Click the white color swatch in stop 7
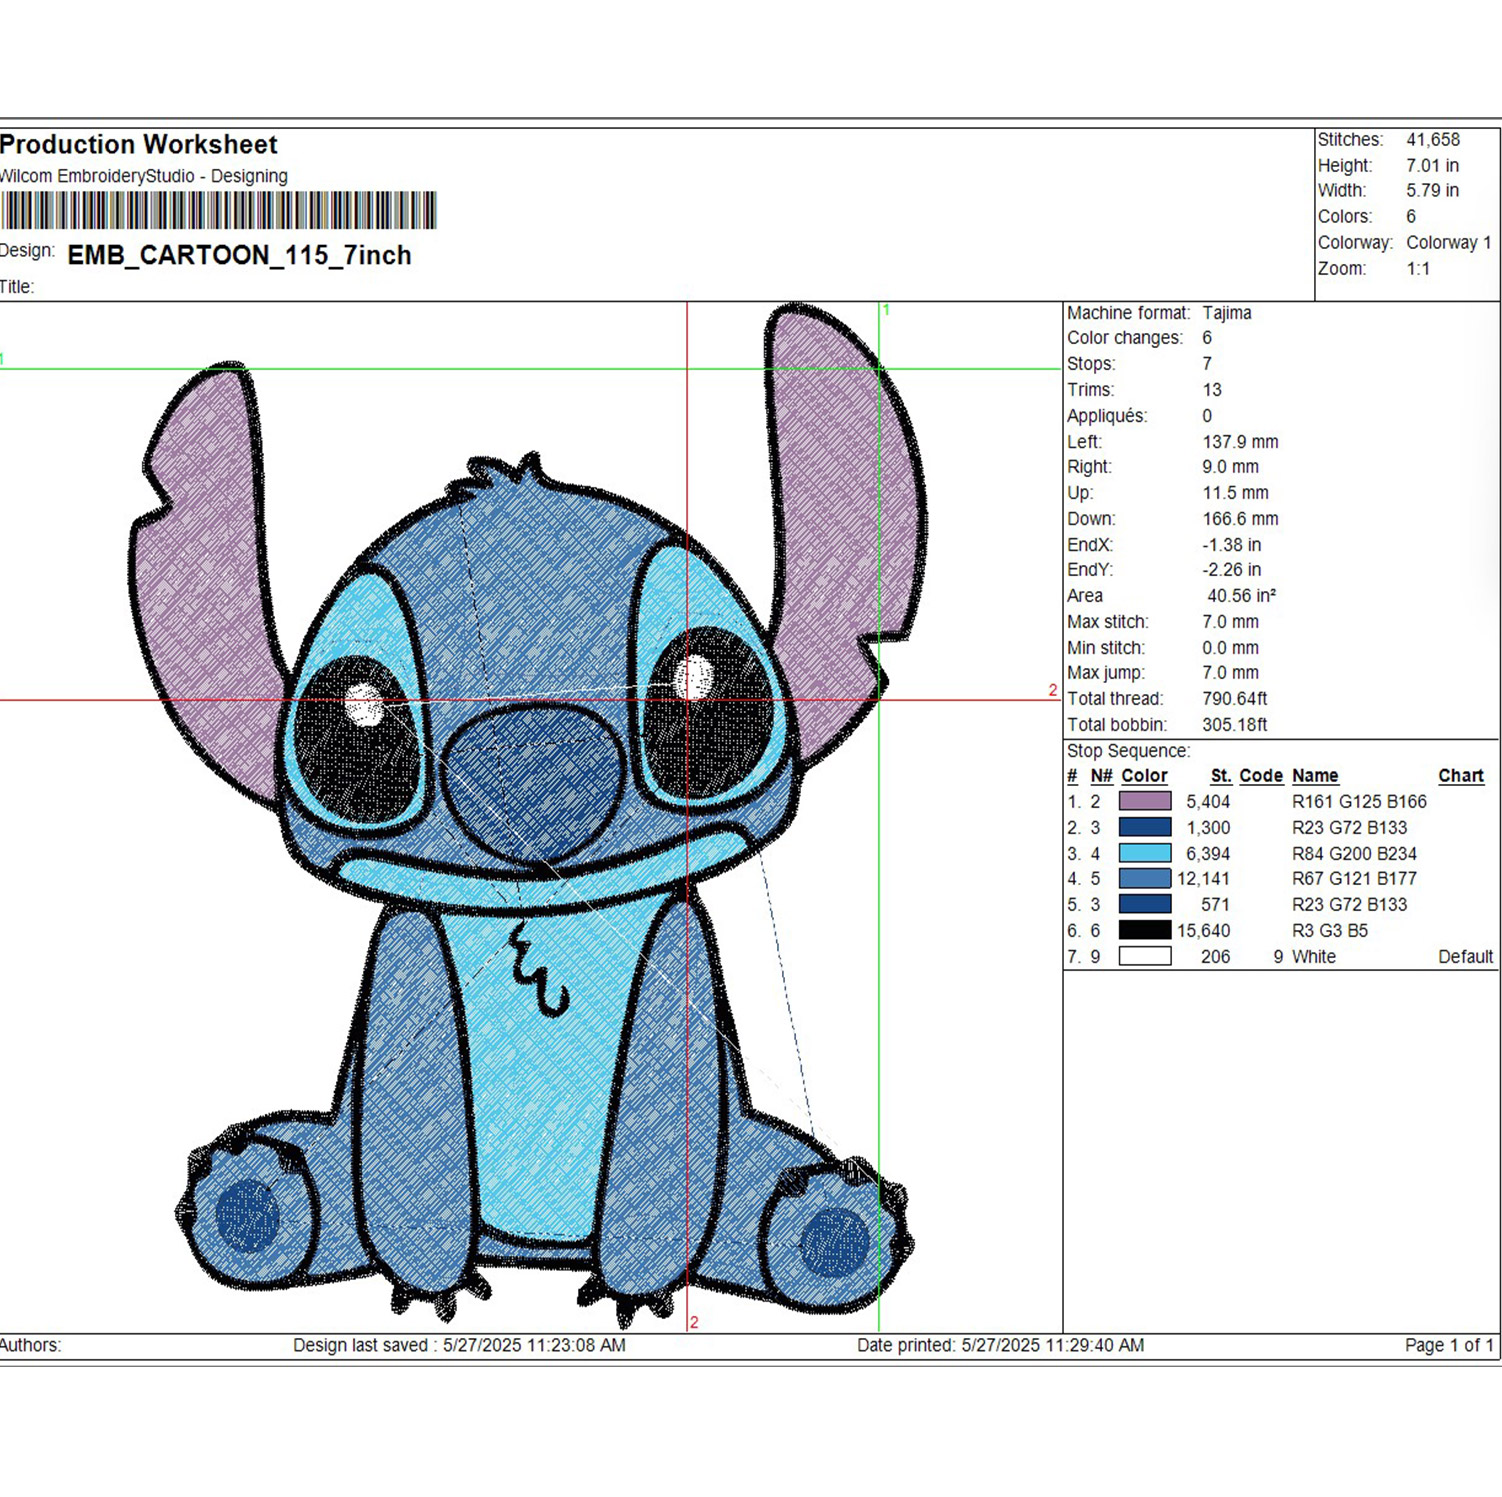1502x1497 pixels. [x=1144, y=956]
